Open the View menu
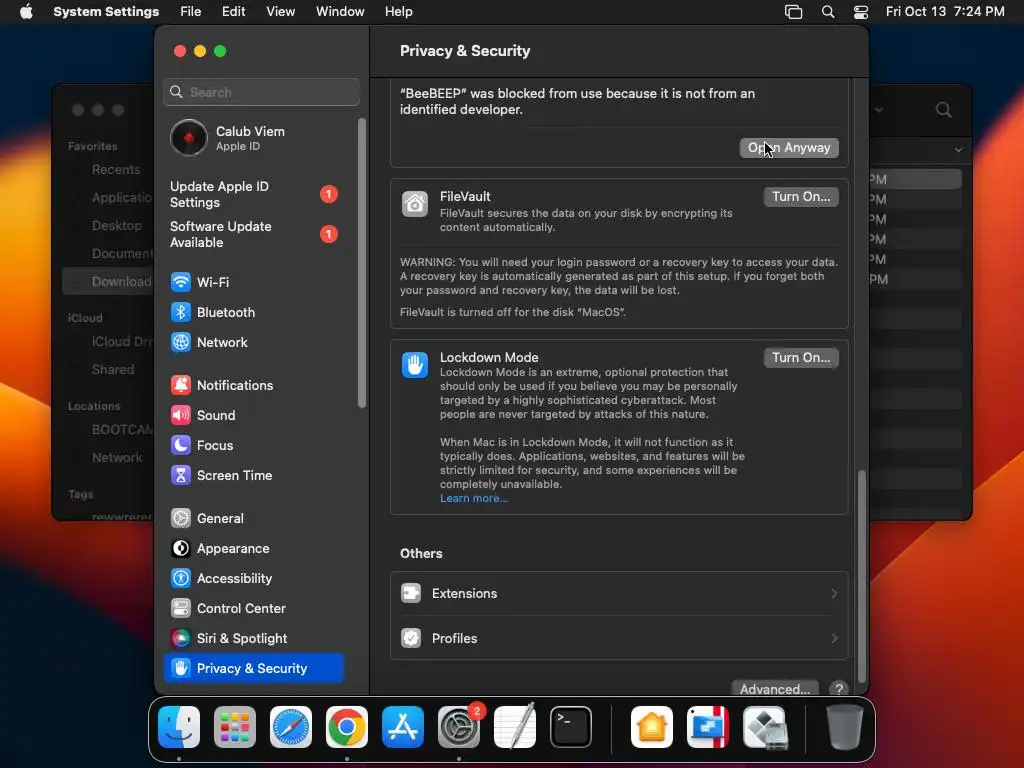 pos(280,12)
